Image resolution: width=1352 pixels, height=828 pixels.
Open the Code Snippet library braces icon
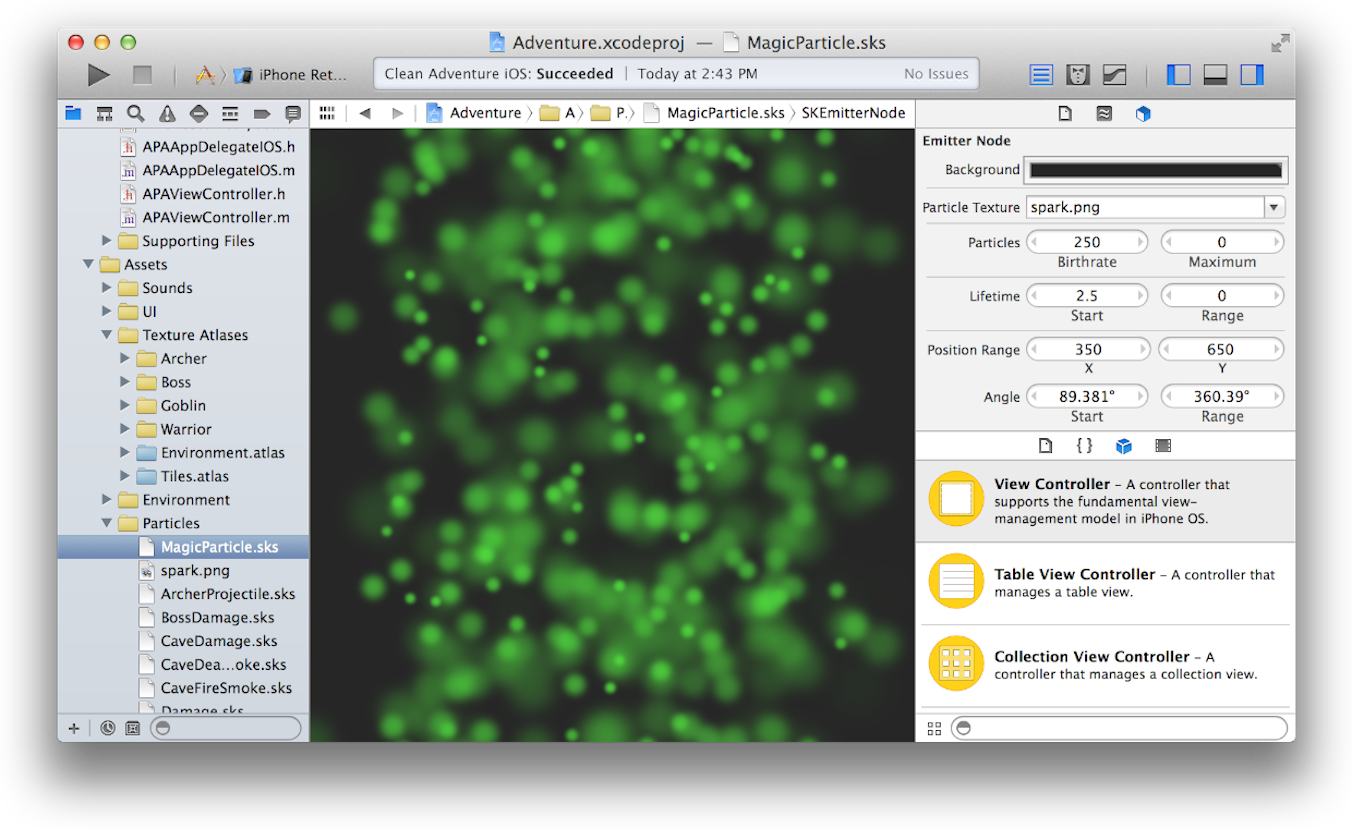coord(1084,445)
